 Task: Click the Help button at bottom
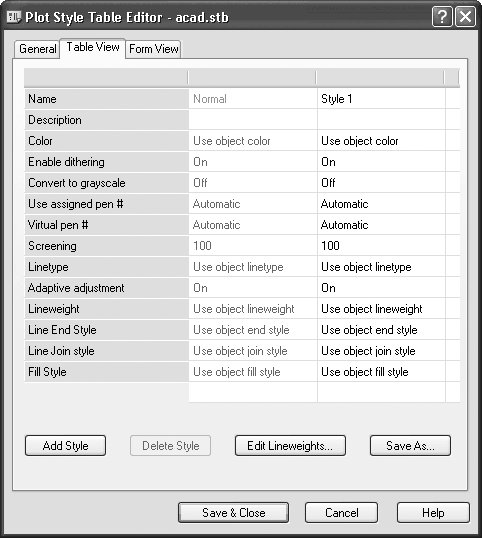[x=433, y=513]
